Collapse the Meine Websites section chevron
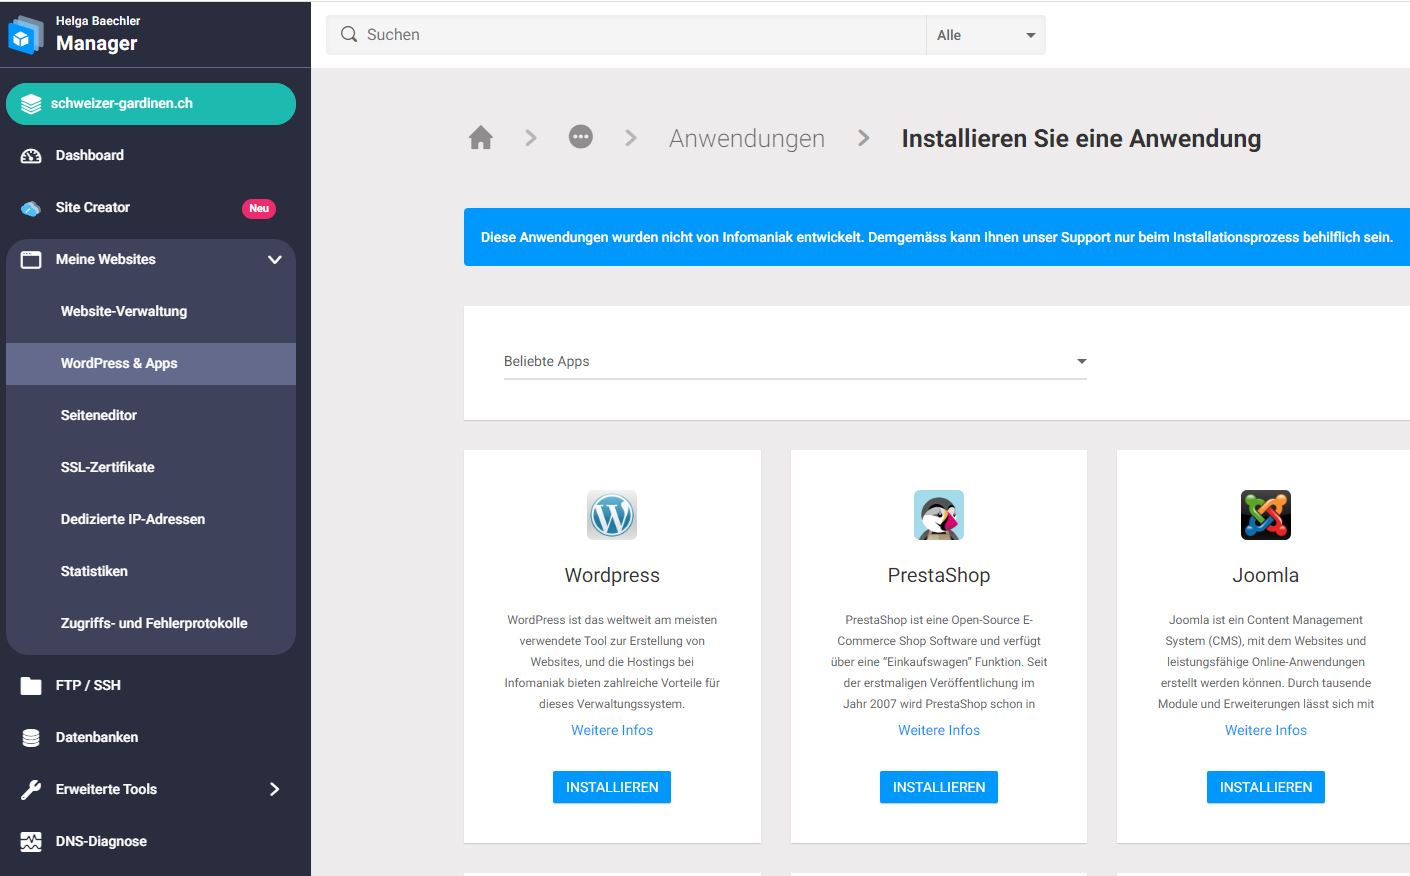This screenshot has width=1410, height=876. [275, 260]
